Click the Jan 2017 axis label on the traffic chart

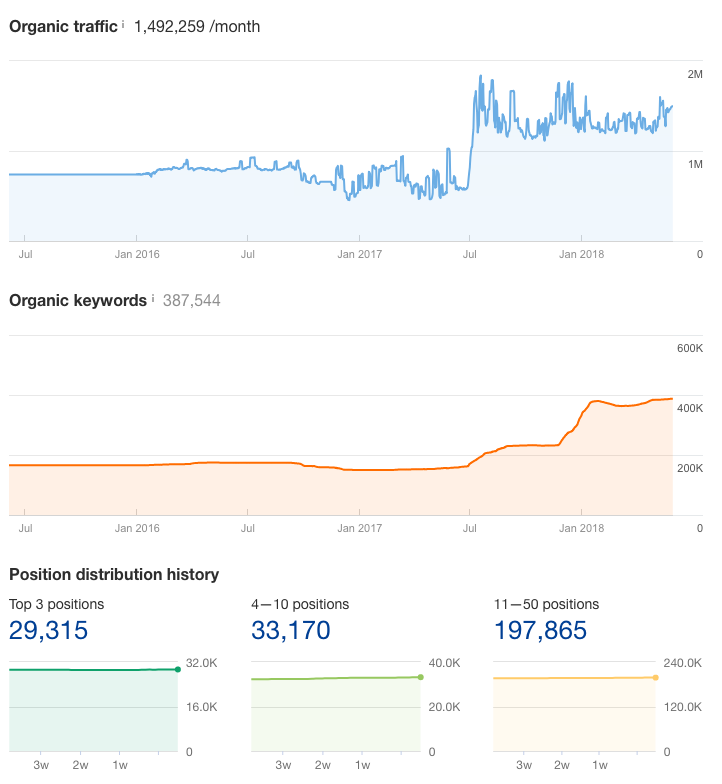(x=360, y=254)
